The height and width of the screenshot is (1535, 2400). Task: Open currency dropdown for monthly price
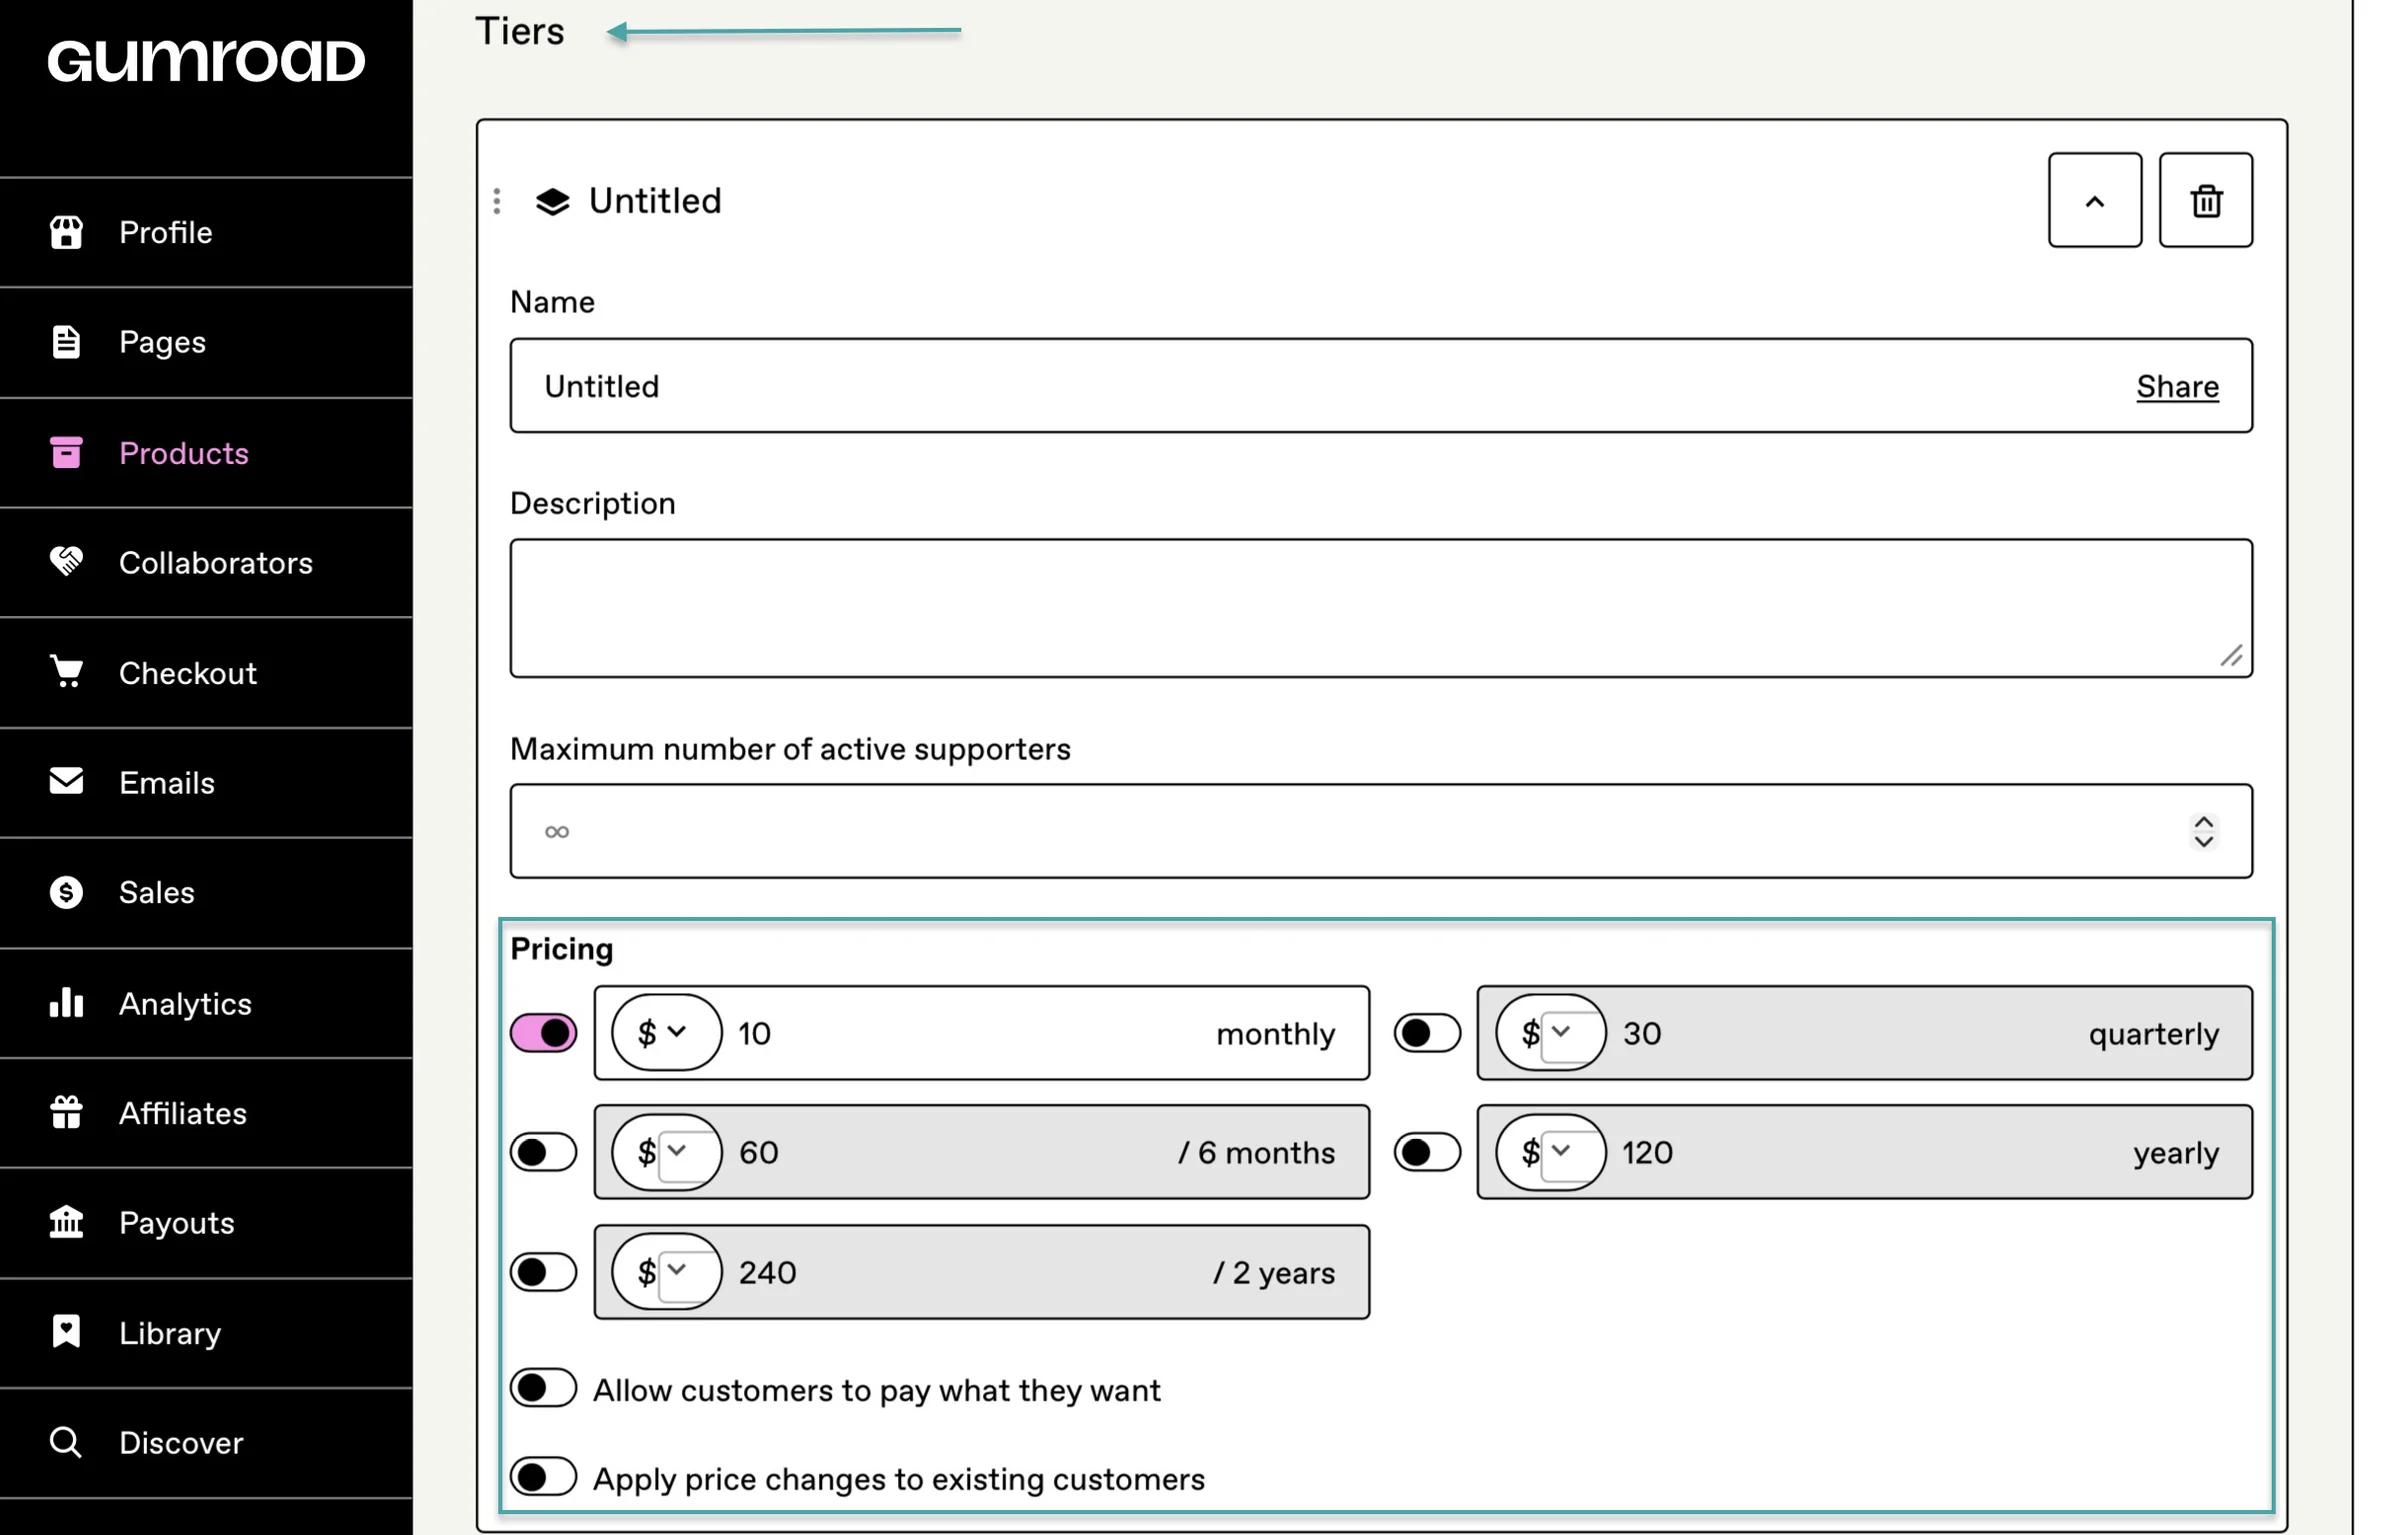[x=666, y=1033]
